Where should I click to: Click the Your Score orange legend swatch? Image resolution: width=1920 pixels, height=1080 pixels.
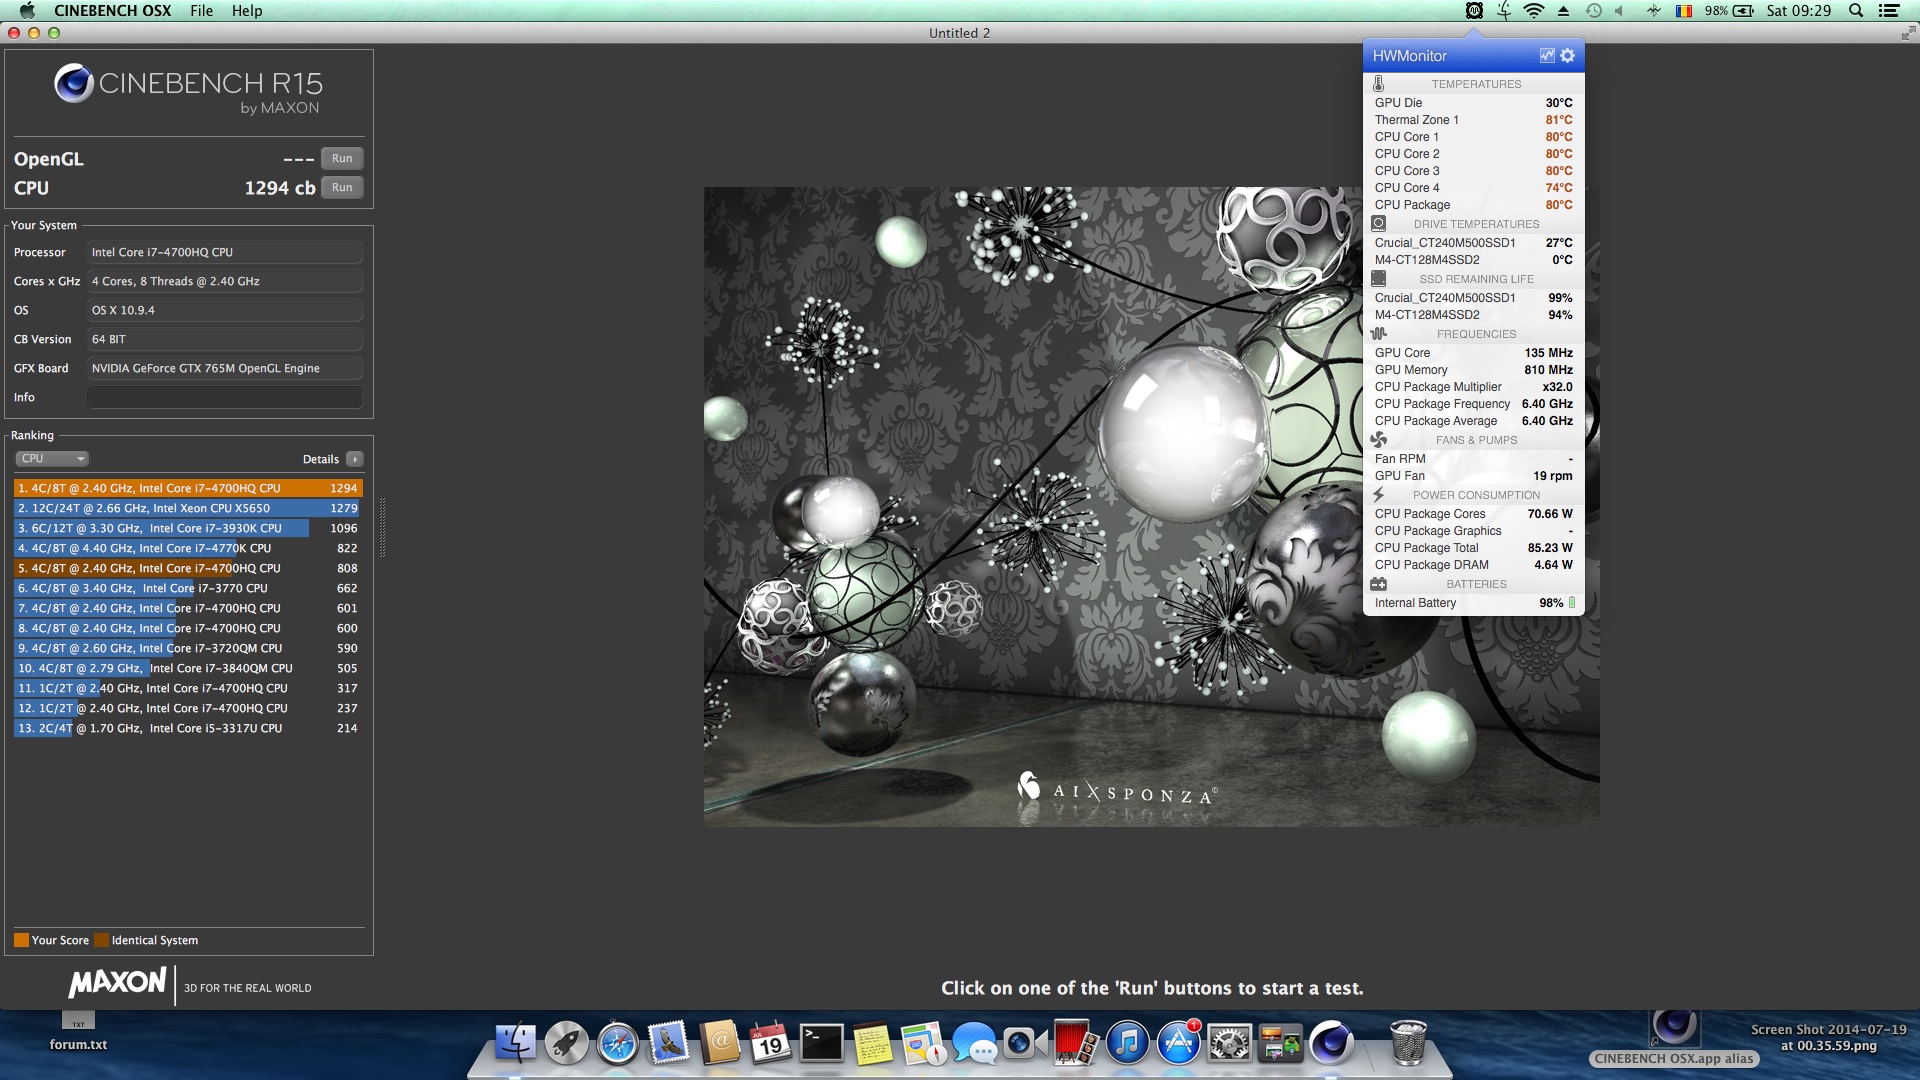click(21, 940)
